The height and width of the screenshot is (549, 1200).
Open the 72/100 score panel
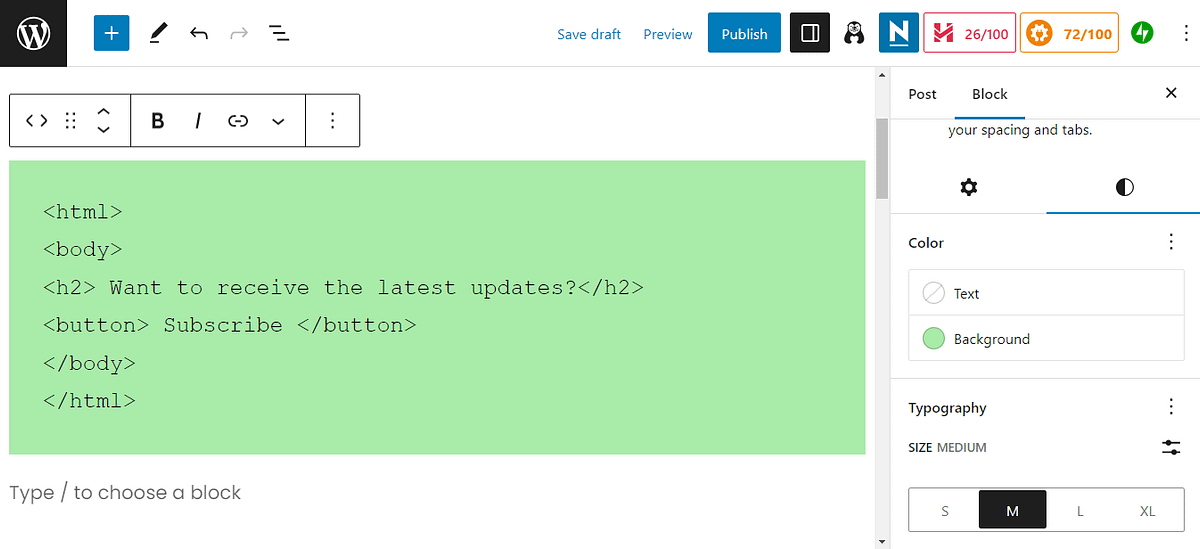coord(1069,33)
